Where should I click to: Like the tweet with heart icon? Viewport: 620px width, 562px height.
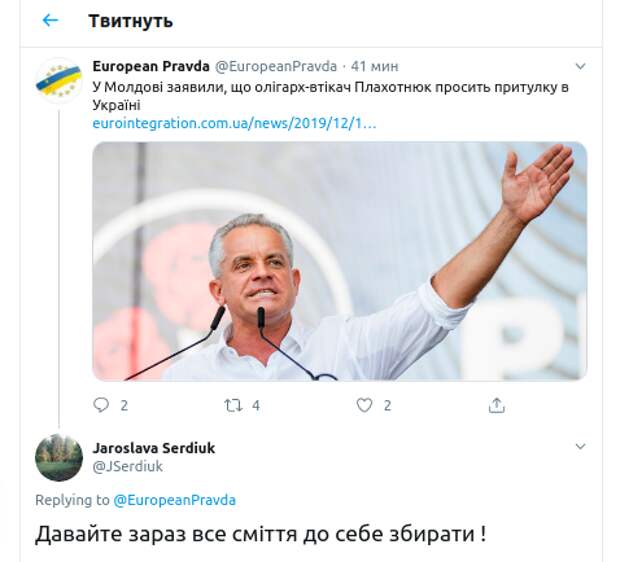point(364,405)
